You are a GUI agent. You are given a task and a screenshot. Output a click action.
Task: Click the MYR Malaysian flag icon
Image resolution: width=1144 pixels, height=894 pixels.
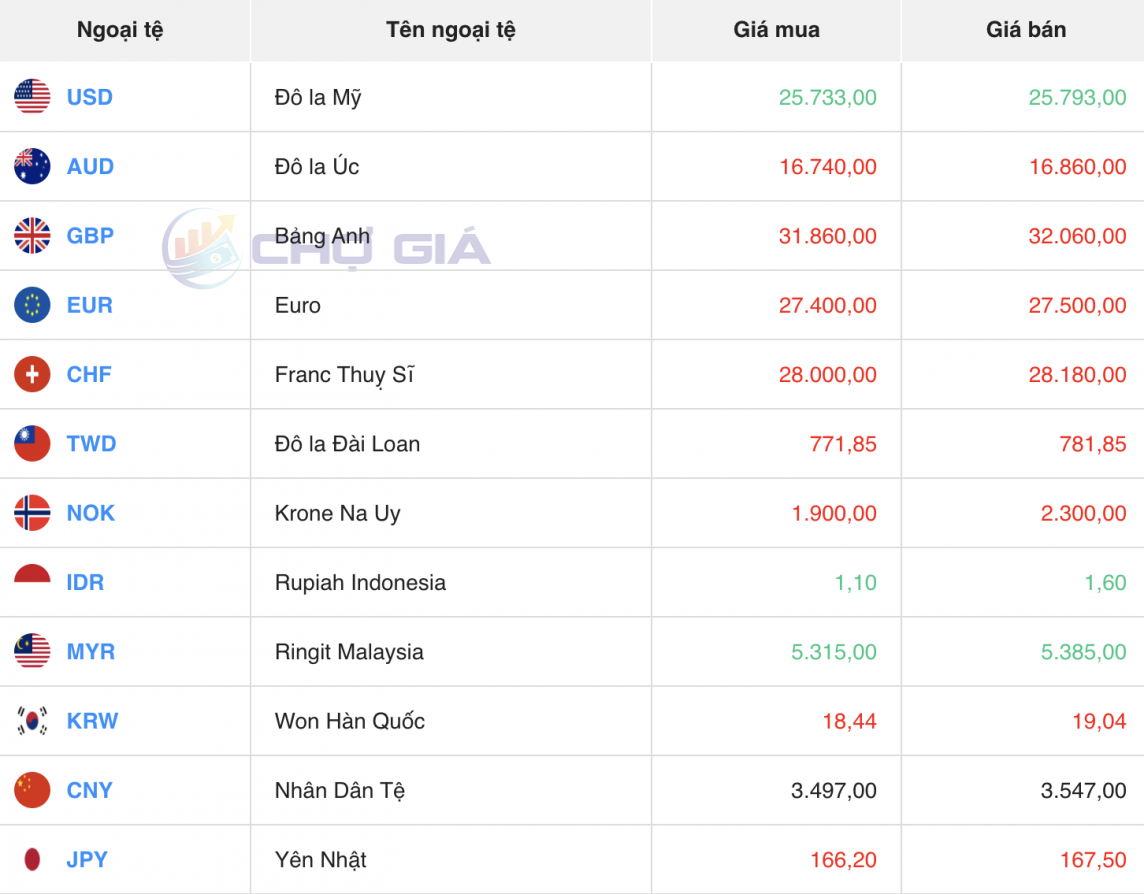[31, 651]
